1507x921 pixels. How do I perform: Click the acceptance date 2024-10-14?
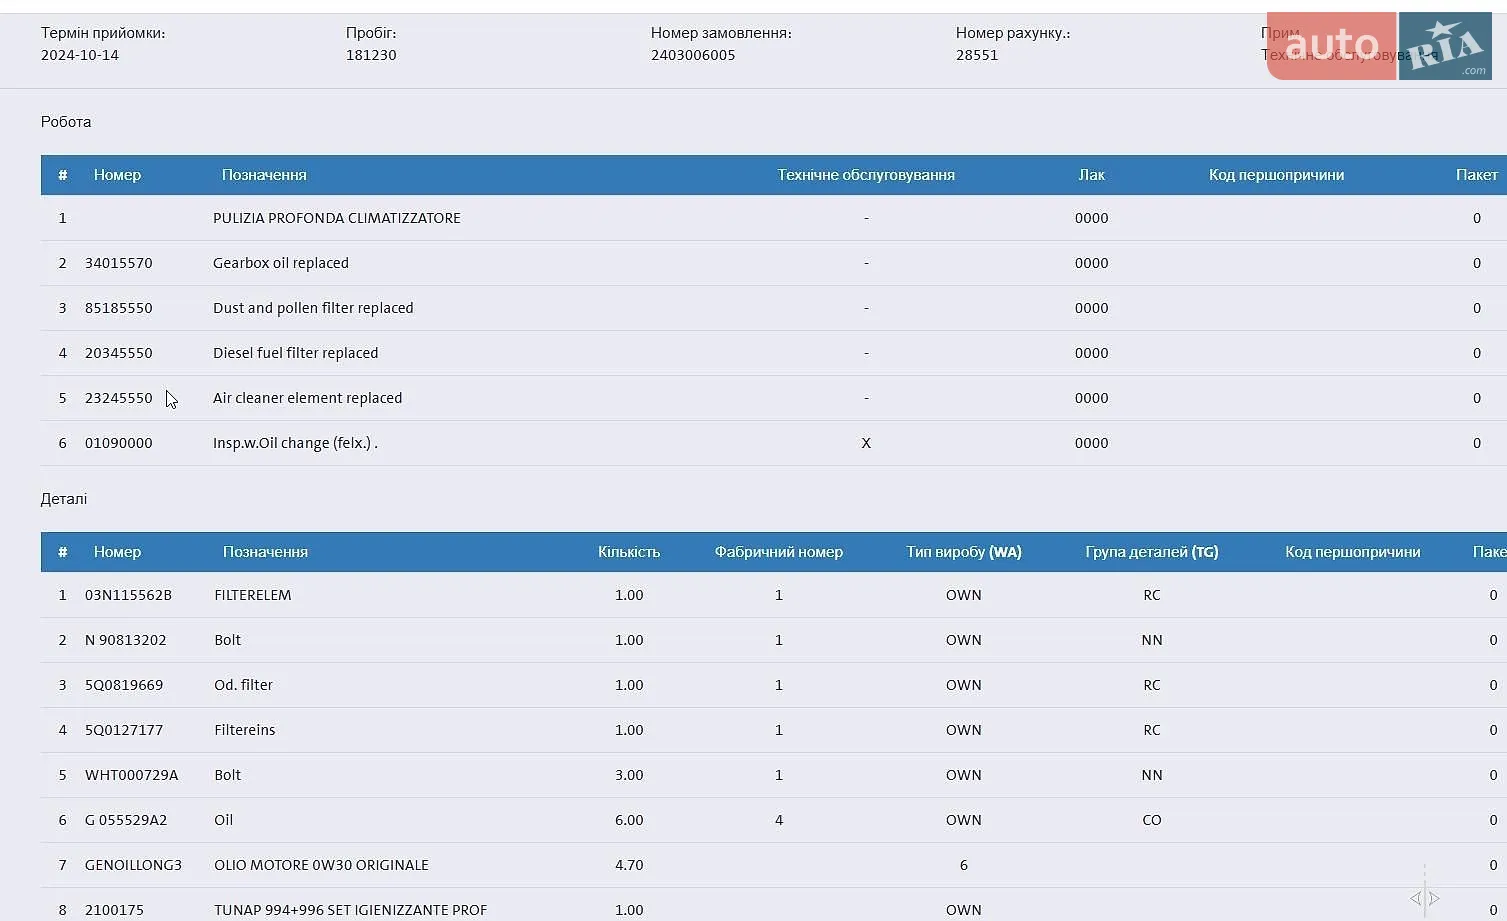[80, 55]
